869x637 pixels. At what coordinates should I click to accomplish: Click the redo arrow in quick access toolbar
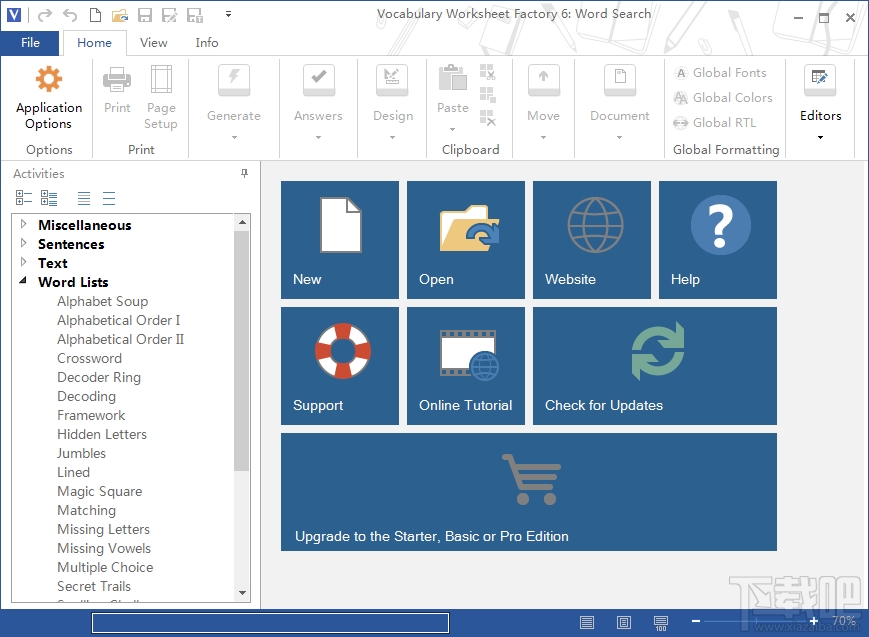tap(45, 15)
